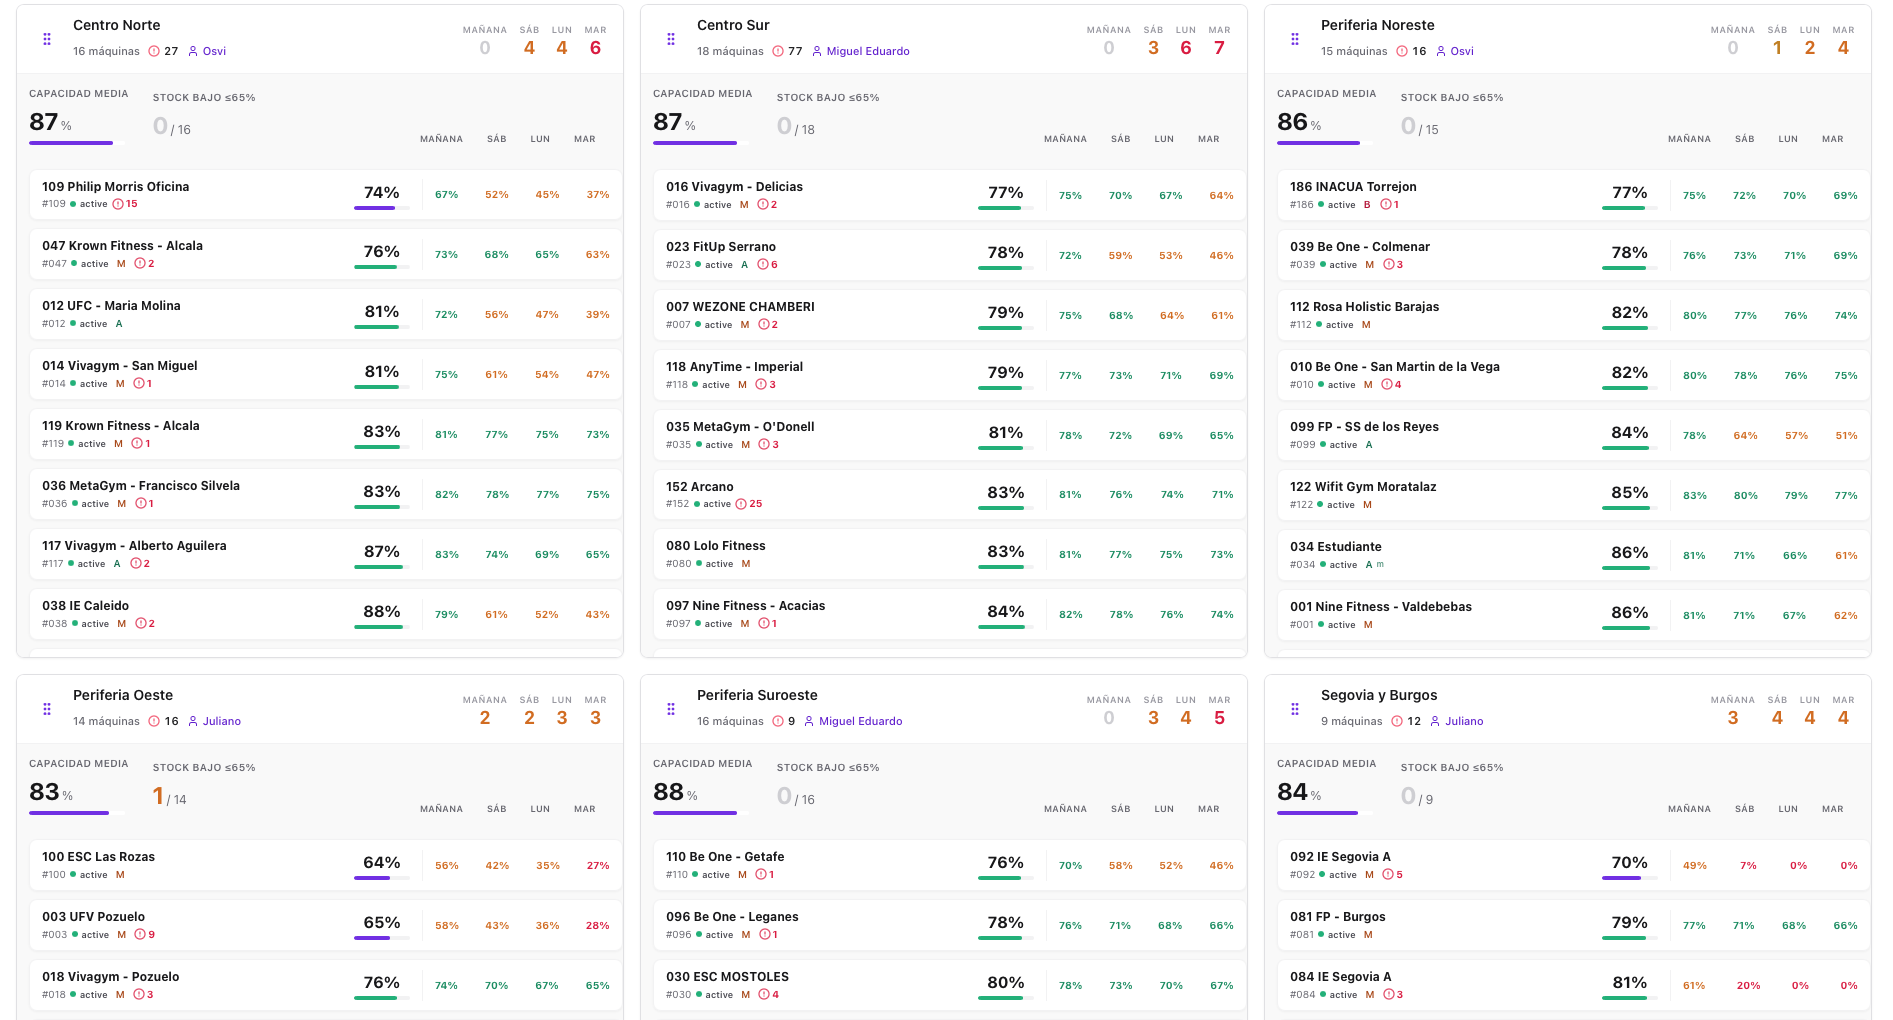Click the alert icon showing 77 in Centro Sur

pyautogui.click(x=778, y=51)
